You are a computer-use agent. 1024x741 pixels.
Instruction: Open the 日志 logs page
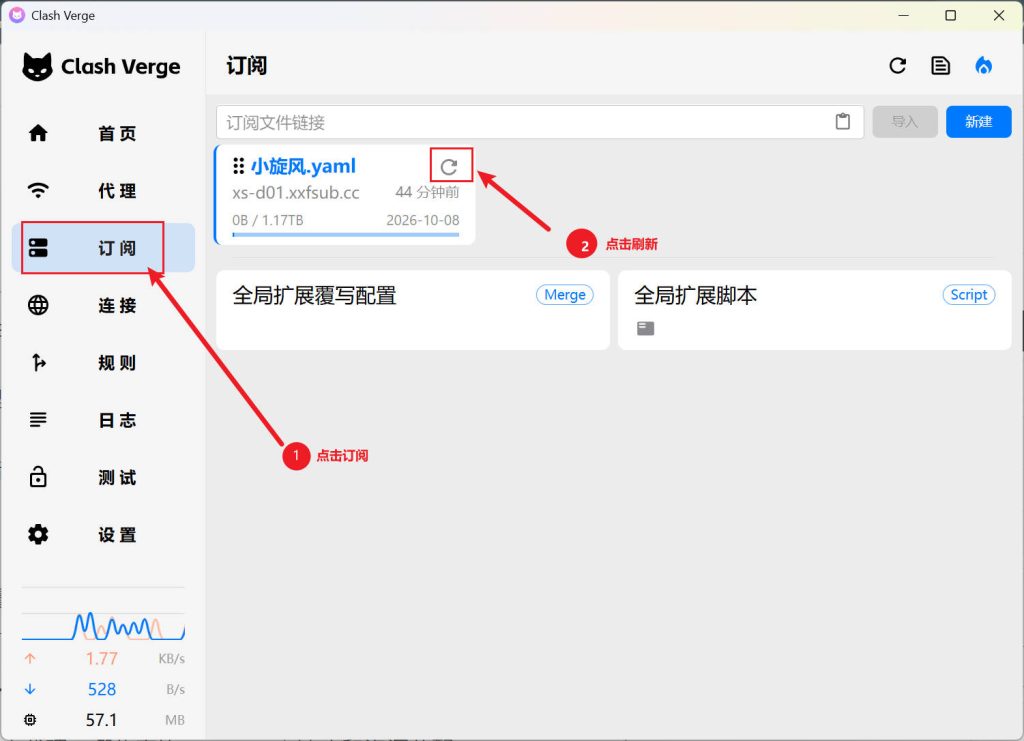(x=103, y=421)
